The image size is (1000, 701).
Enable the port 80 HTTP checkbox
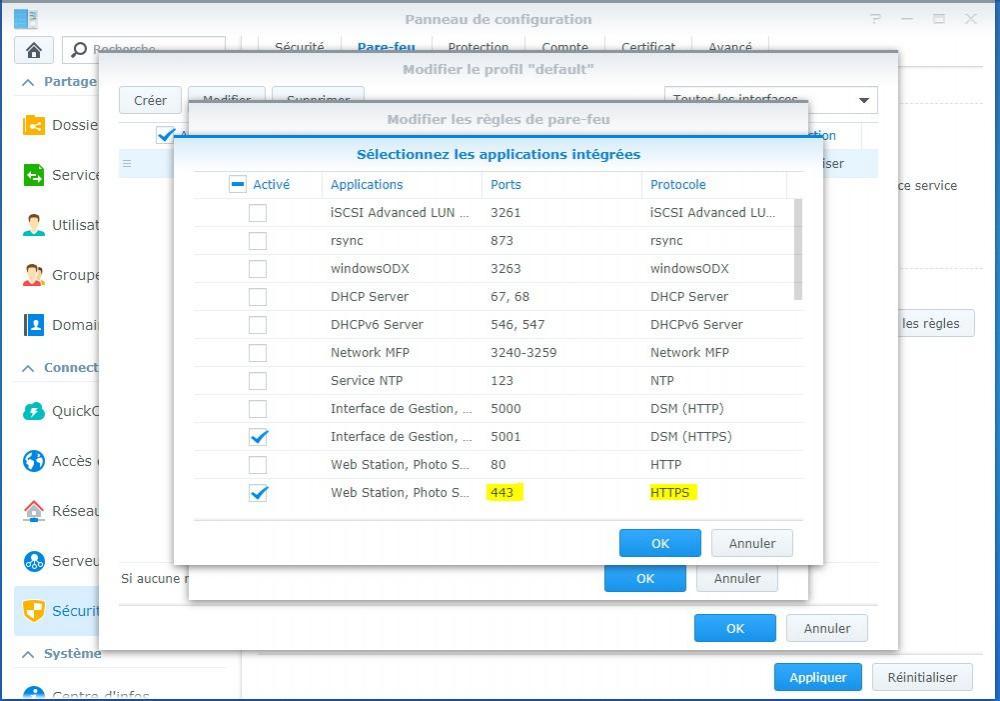point(258,465)
